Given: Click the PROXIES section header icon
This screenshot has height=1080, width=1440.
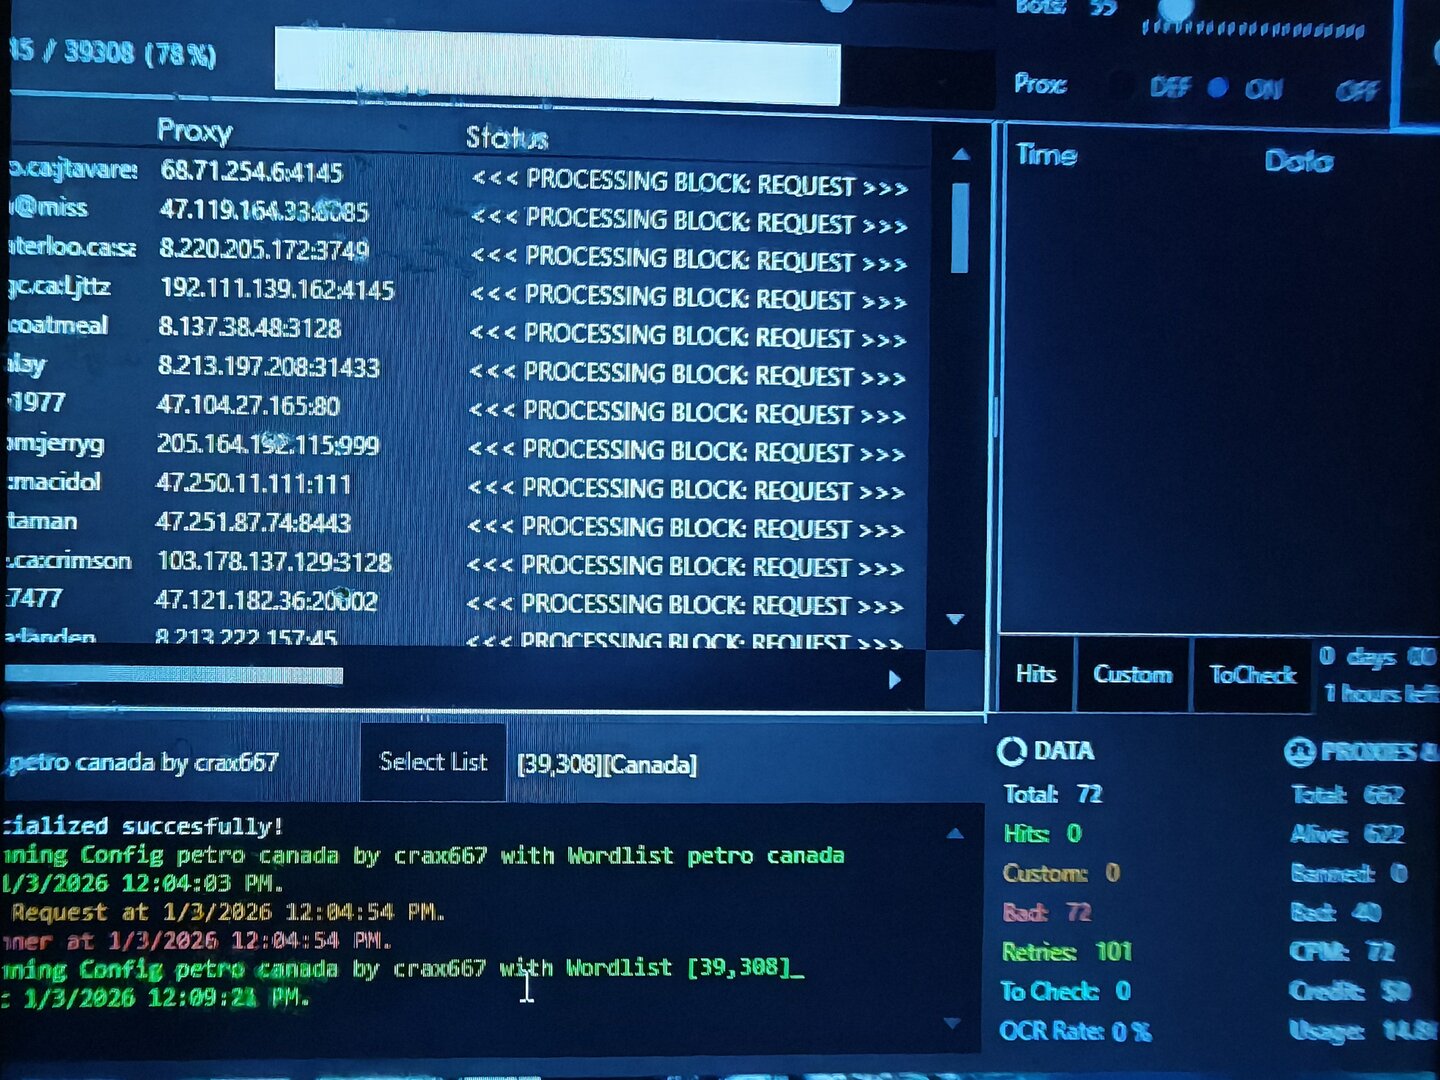Looking at the screenshot, I should pos(1299,752).
